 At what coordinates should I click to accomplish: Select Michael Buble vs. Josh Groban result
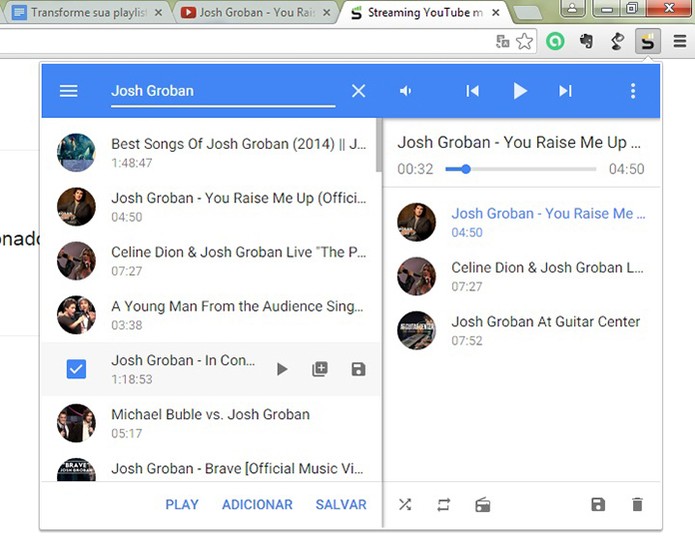point(211,423)
